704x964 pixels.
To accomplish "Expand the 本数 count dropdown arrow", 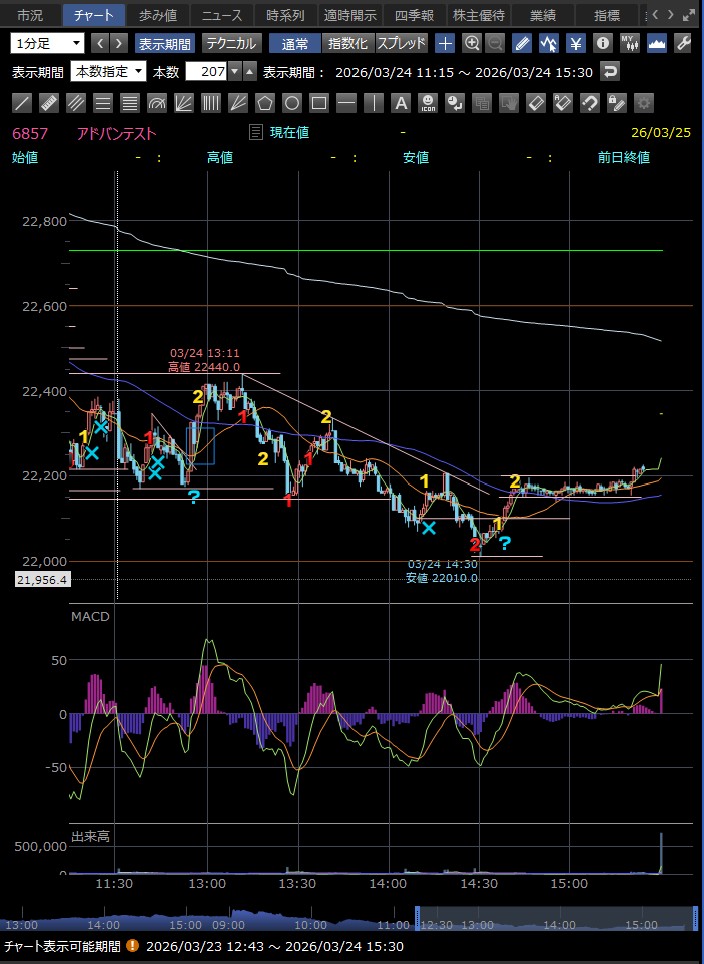I will point(235,72).
